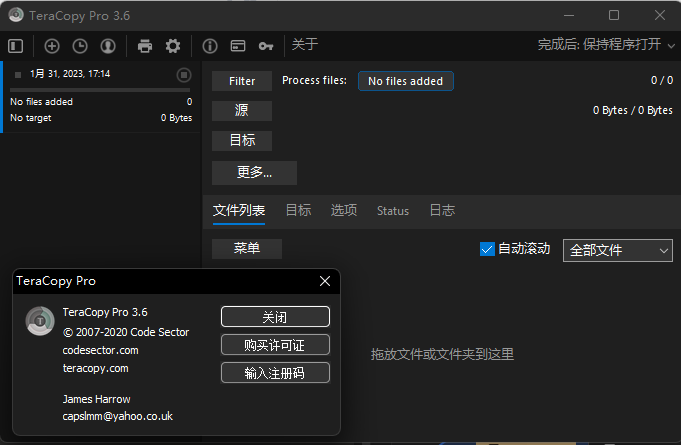The width and height of the screenshot is (681, 445).
Task: Click the 关于 toolbar label
Action: click(305, 44)
